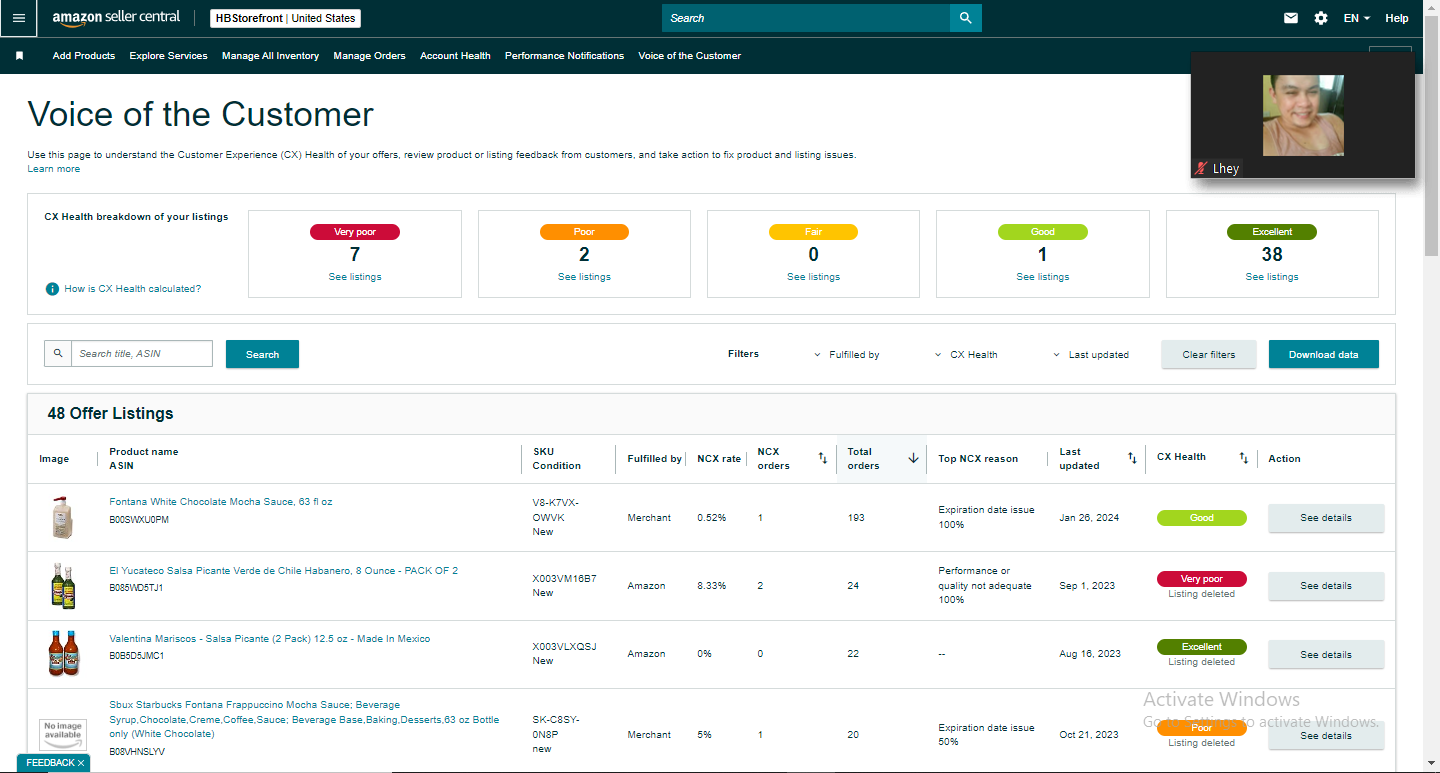The height and width of the screenshot is (773, 1440).
Task: Open the messages envelope icon
Action: (x=1291, y=18)
